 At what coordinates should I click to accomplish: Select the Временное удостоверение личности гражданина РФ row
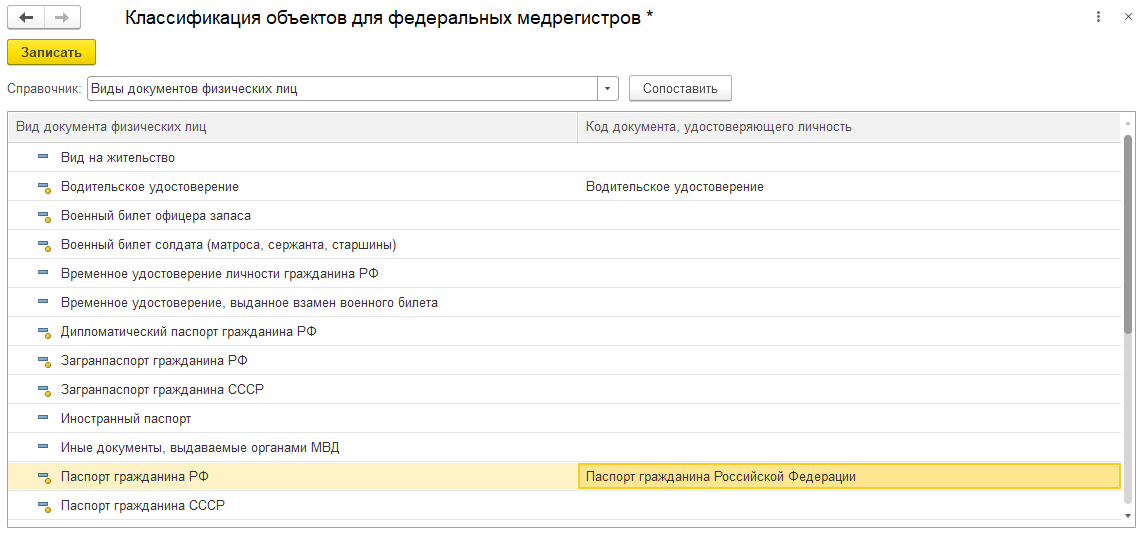[219, 274]
